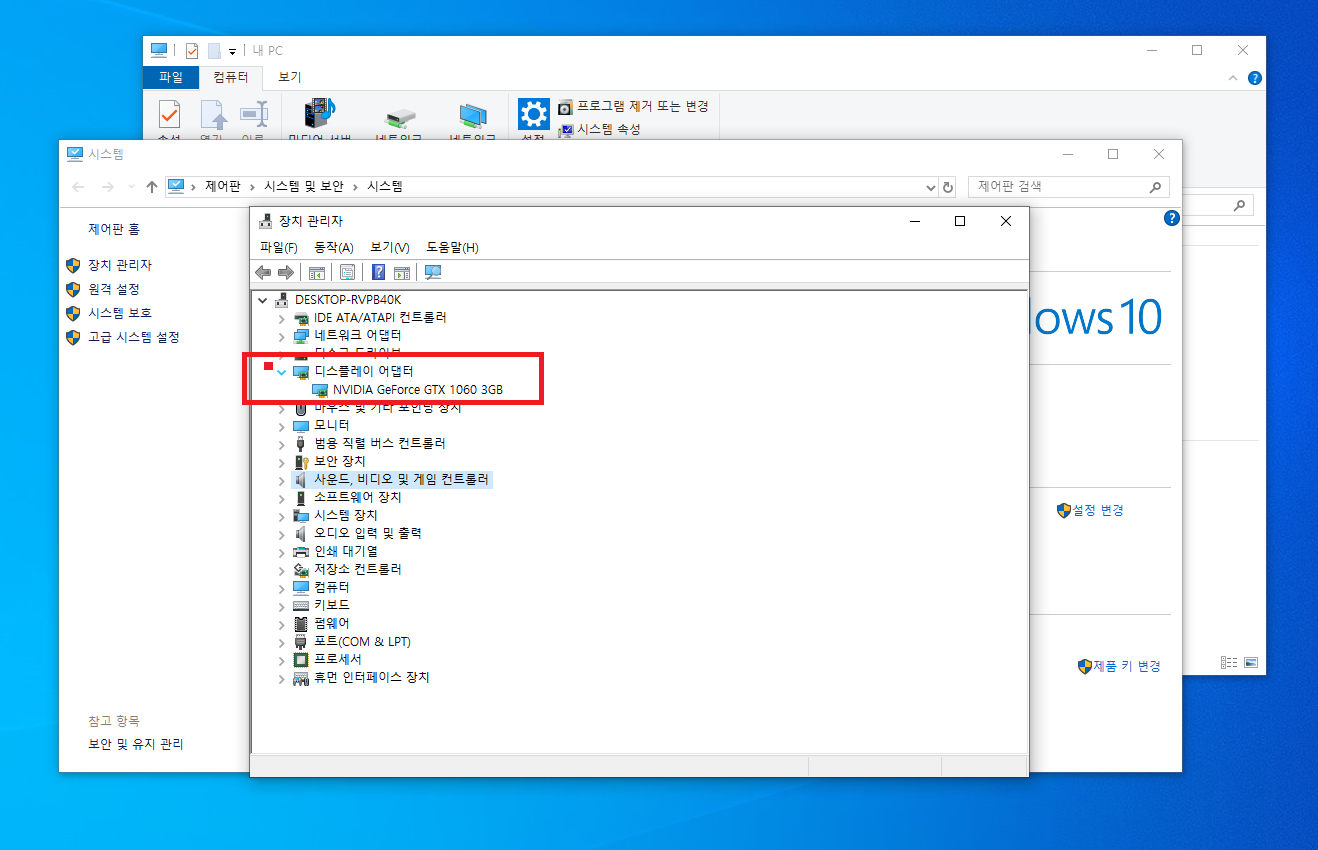Open the System address bar history dropdown
The height and width of the screenshot is (850, 1318).
931,186
